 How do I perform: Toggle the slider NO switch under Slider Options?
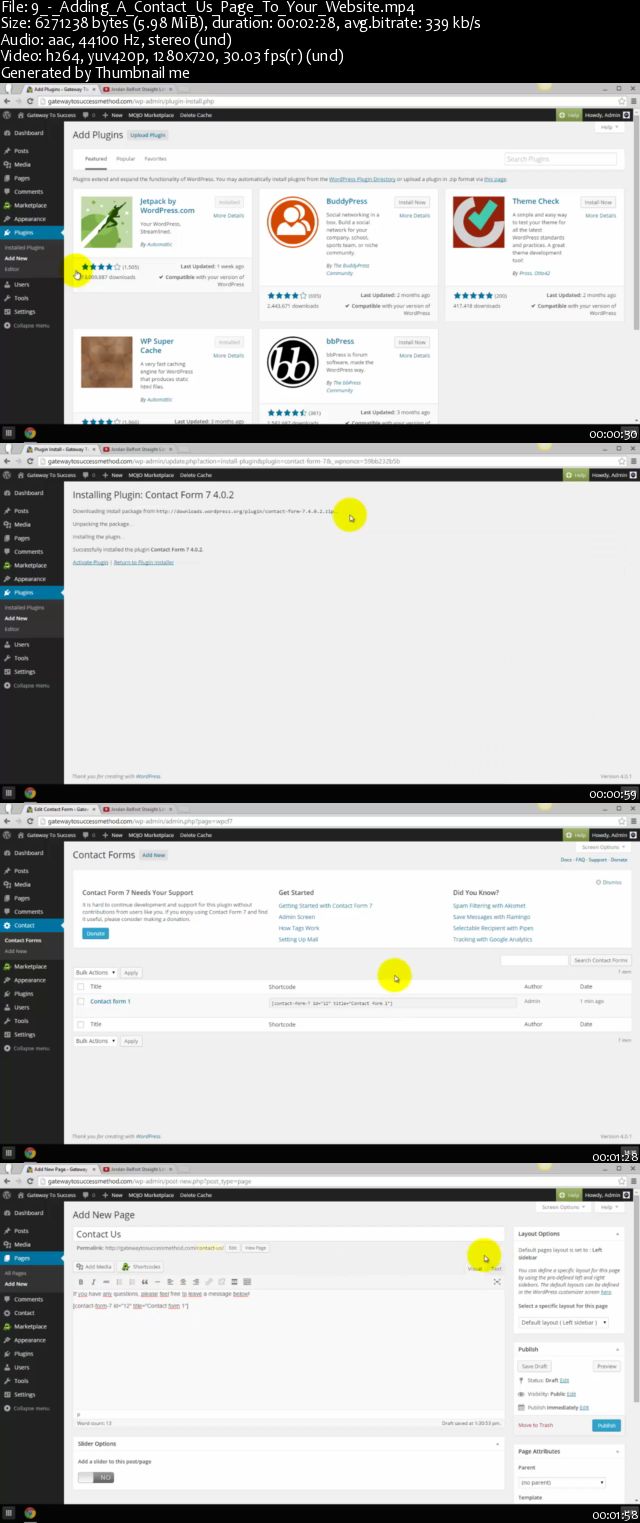point(97,1477)
